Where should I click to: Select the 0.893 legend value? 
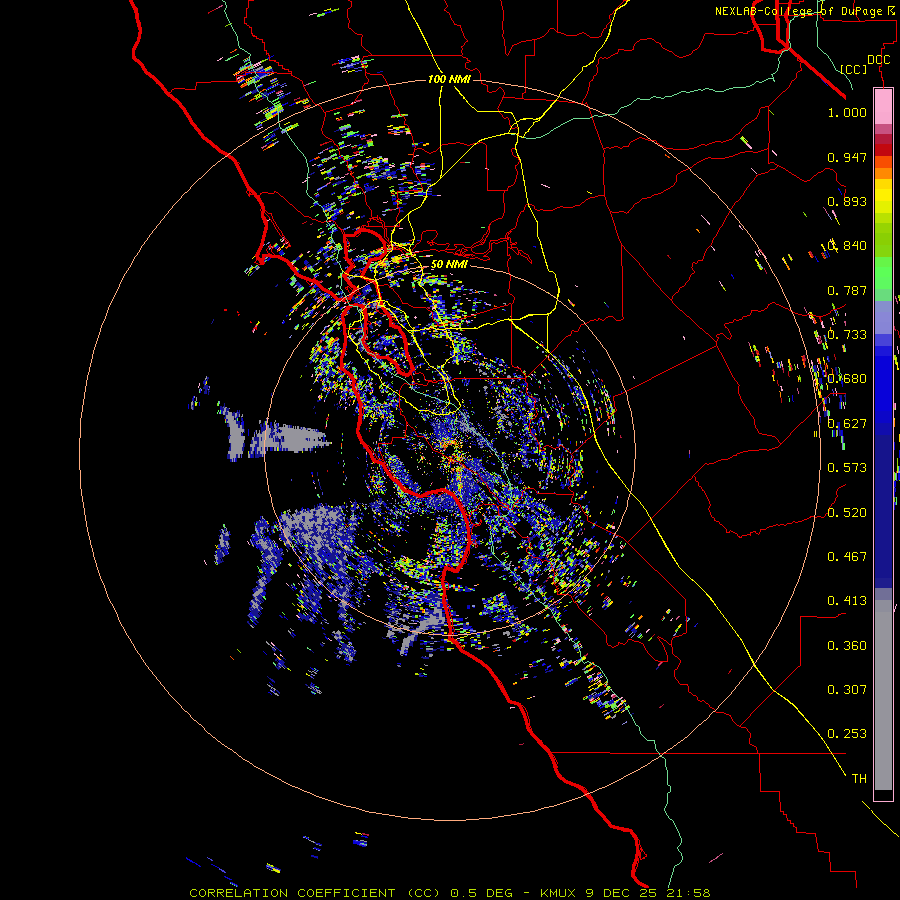847,201
